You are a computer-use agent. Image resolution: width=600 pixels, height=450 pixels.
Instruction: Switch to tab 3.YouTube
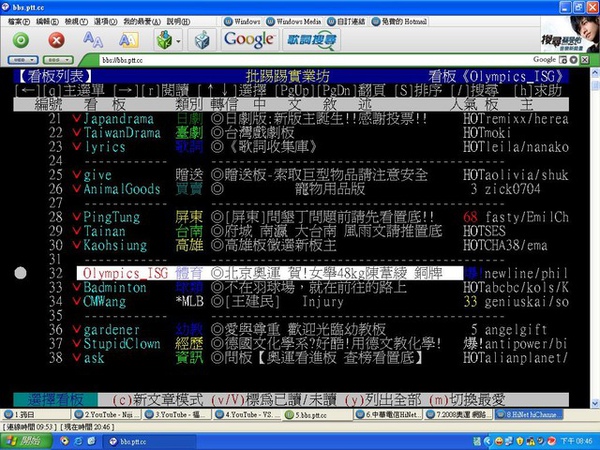[x=178, y=414]
